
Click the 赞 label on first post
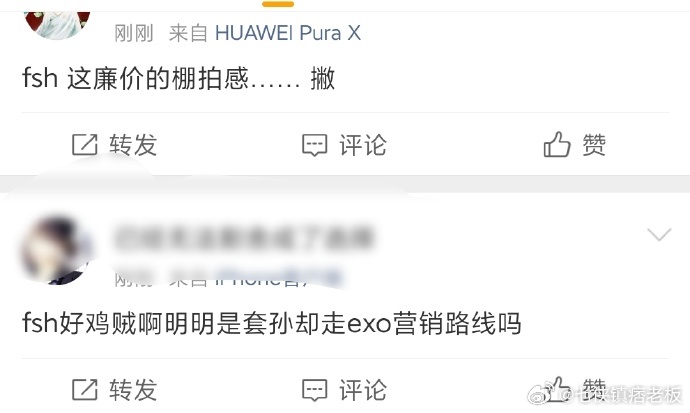coord(594,145)
